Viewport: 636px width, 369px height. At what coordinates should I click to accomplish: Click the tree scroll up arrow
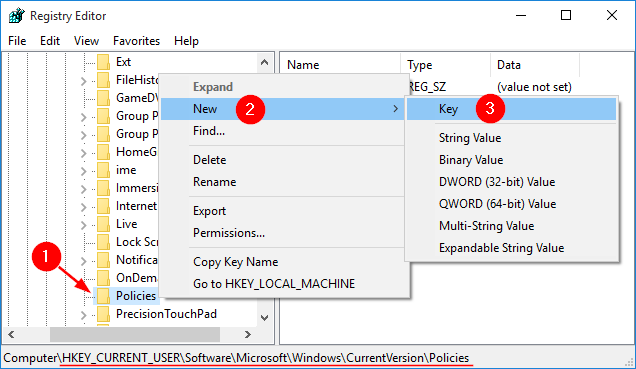264,62
